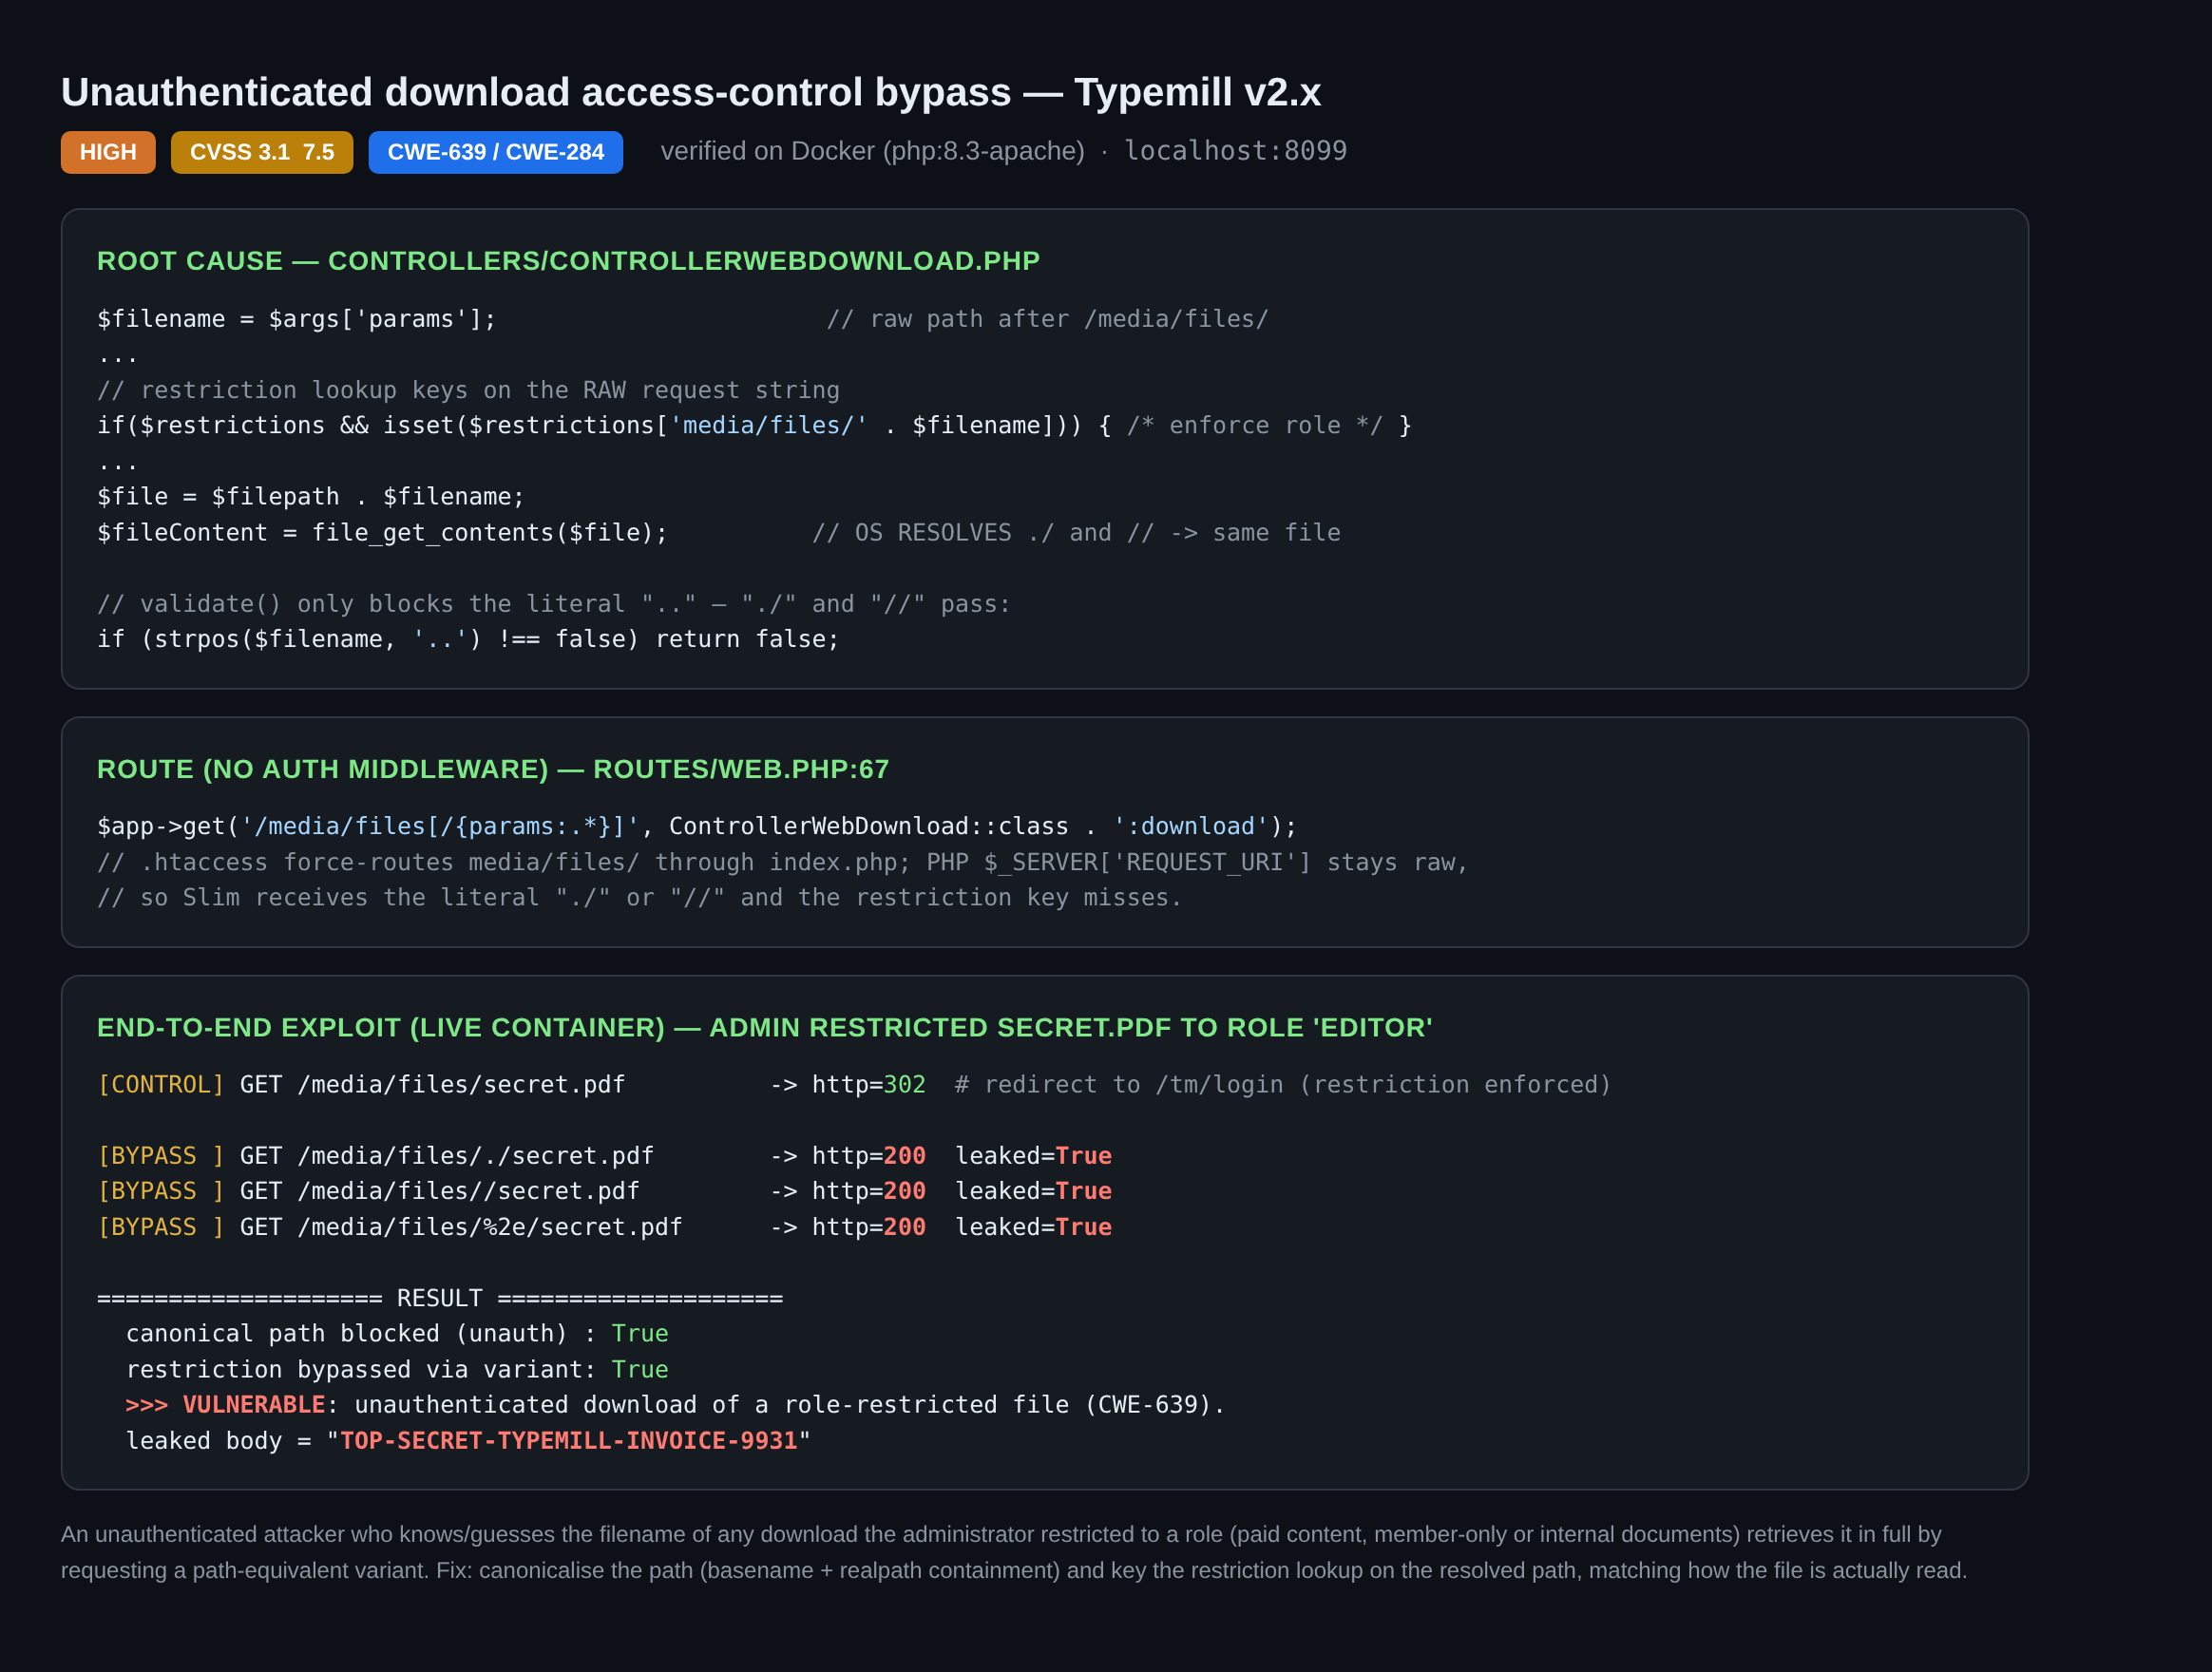Click the "// raw path after /media/files/" comment
Viewport: 2212px width, 1672px height.
[x=1048, y=319]
